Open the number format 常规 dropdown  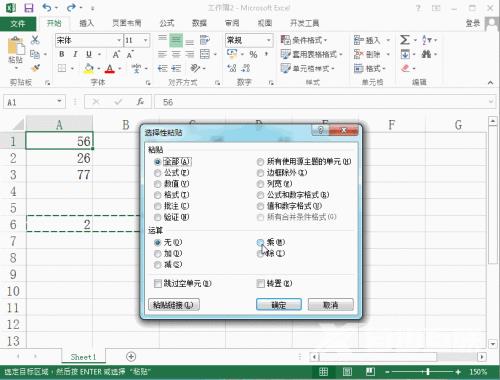click(x=268, y=40)
